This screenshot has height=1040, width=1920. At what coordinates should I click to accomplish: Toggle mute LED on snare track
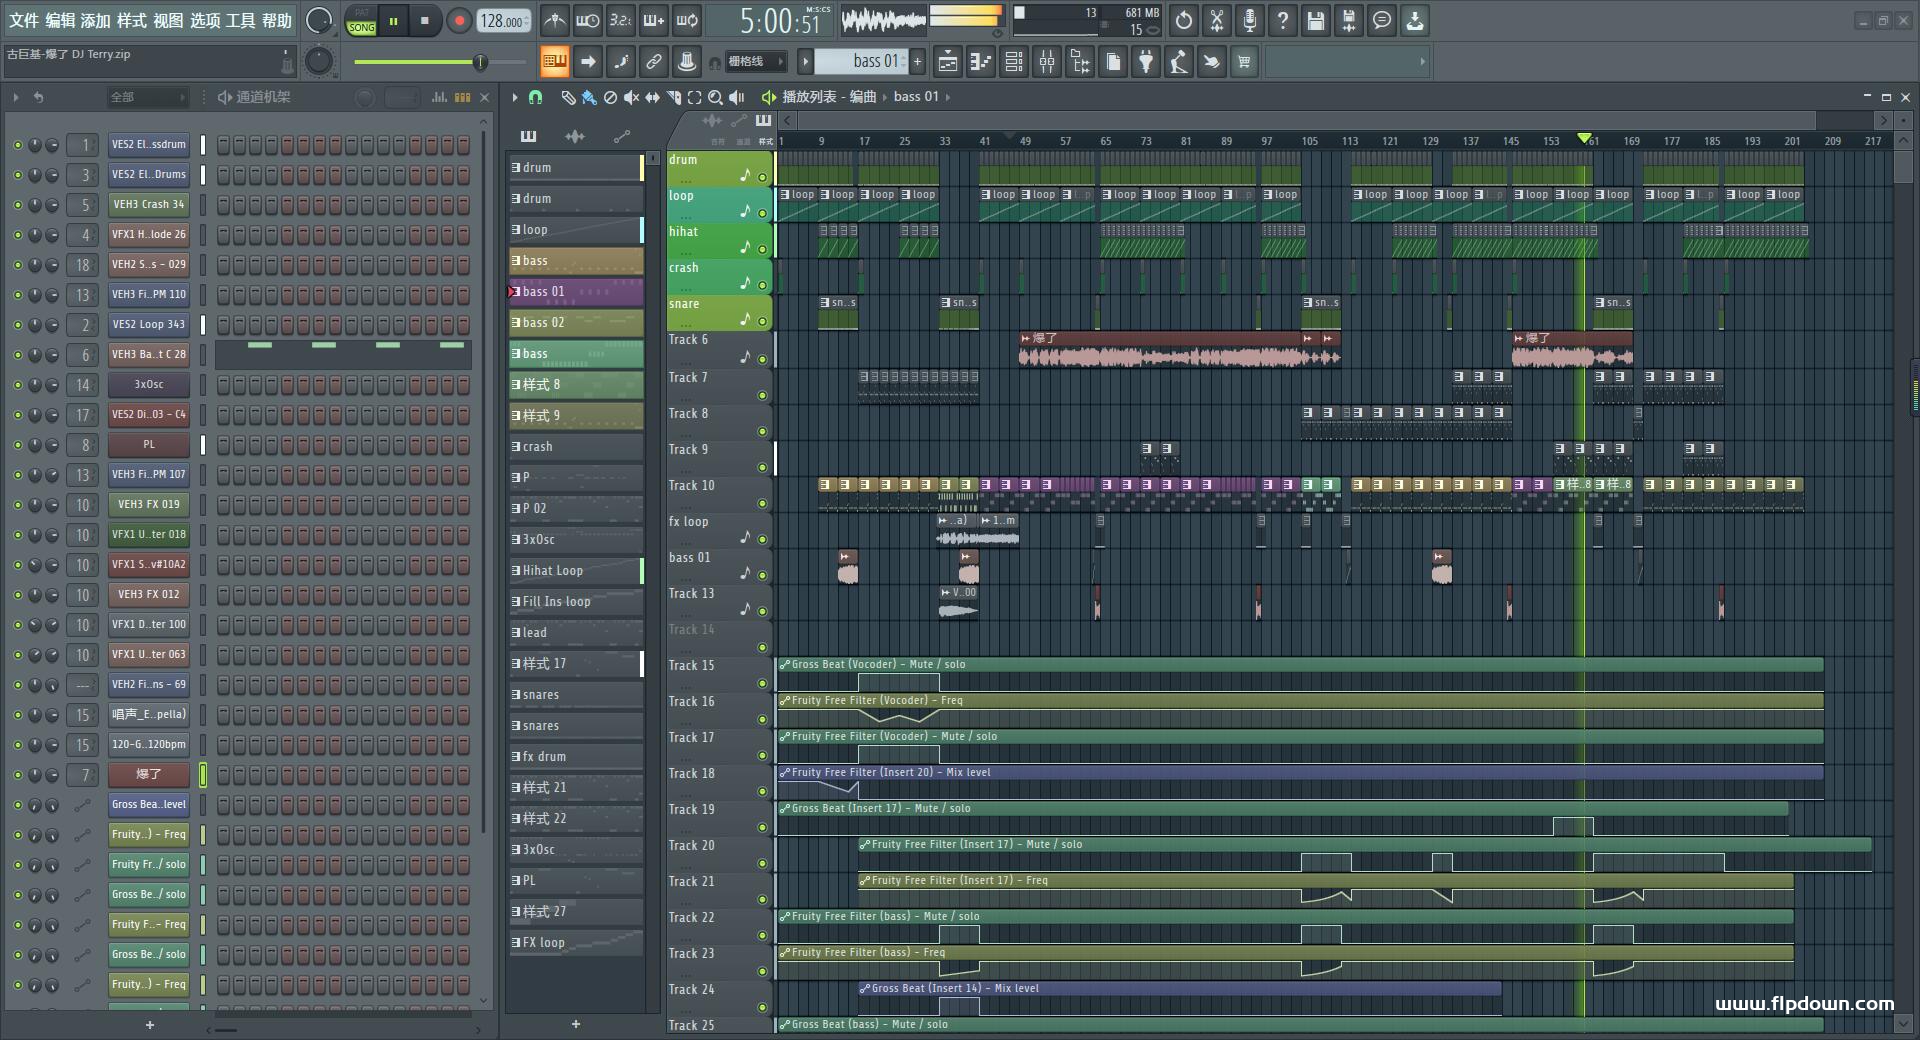pyautogui.click(x=762, y=321)
